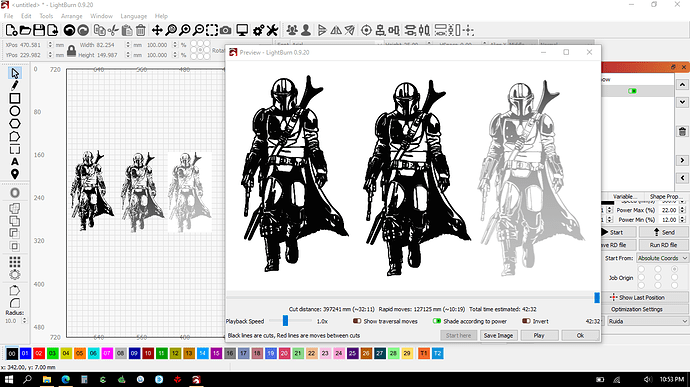Open the Tools menu
The image size is (690, 387).
(x=46, y=16)
